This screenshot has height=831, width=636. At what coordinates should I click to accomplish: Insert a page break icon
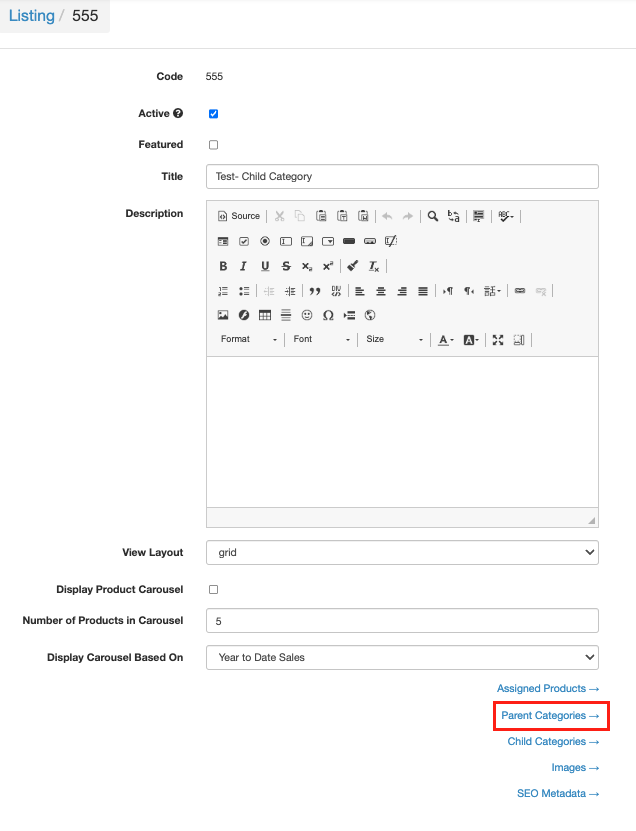click(349, 315)
